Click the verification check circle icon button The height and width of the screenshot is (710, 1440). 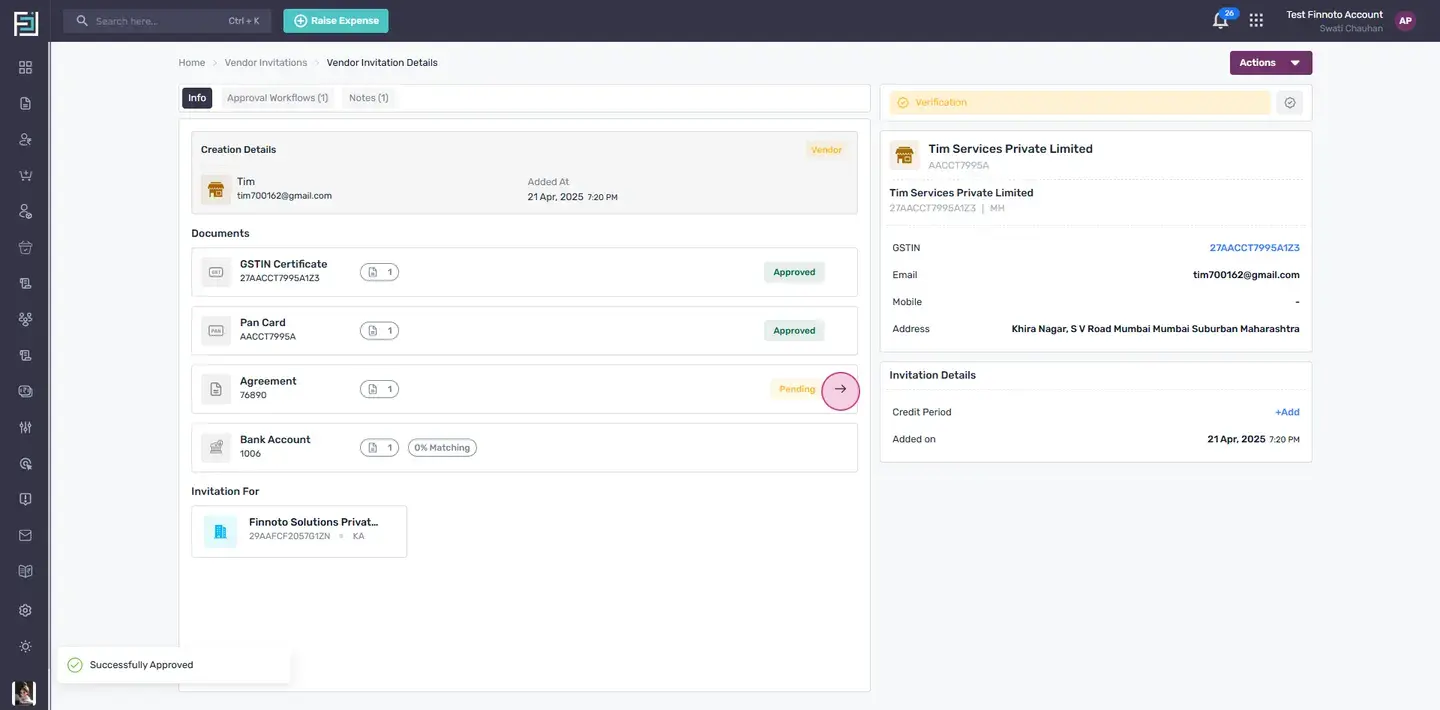[x=1290, y=102]
